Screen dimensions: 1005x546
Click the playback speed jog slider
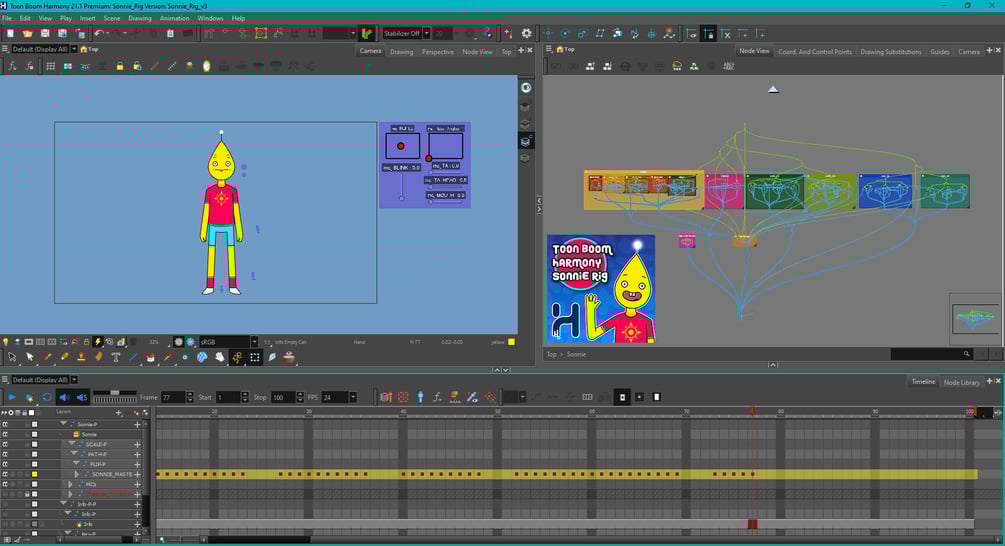[x=115, y=396]
